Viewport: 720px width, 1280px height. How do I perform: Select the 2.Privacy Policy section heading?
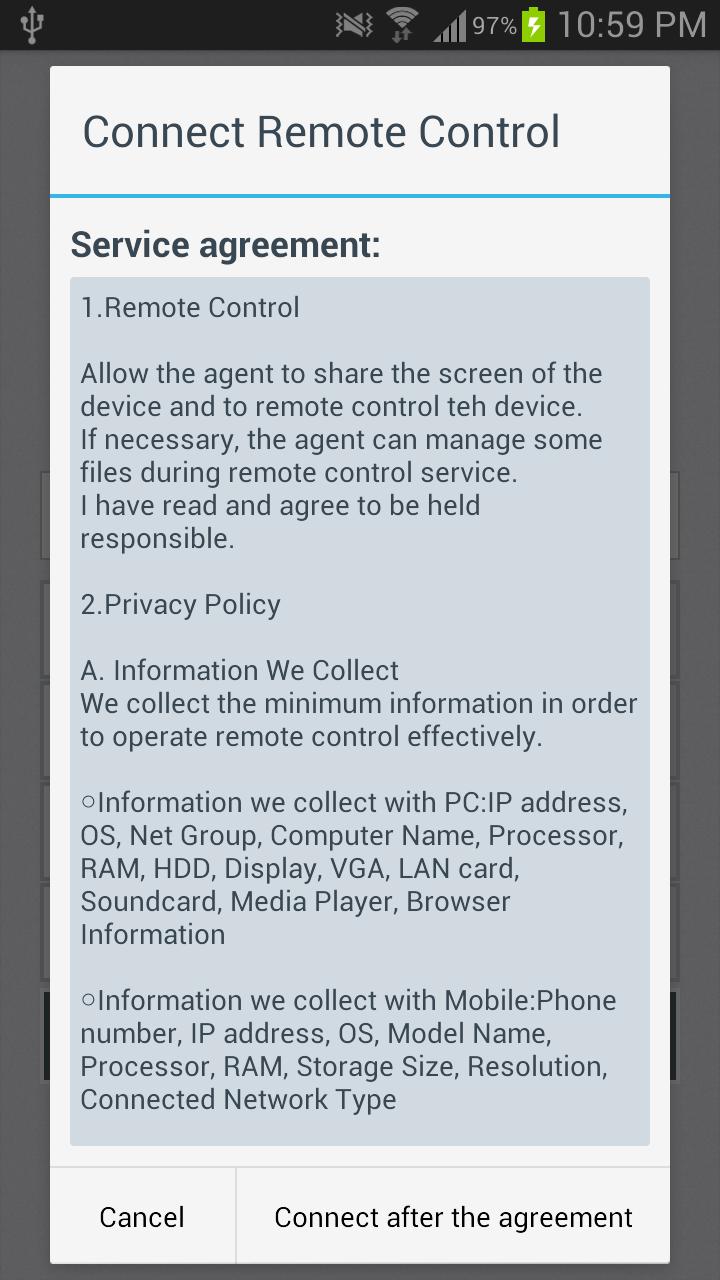[x=181, y=604]
